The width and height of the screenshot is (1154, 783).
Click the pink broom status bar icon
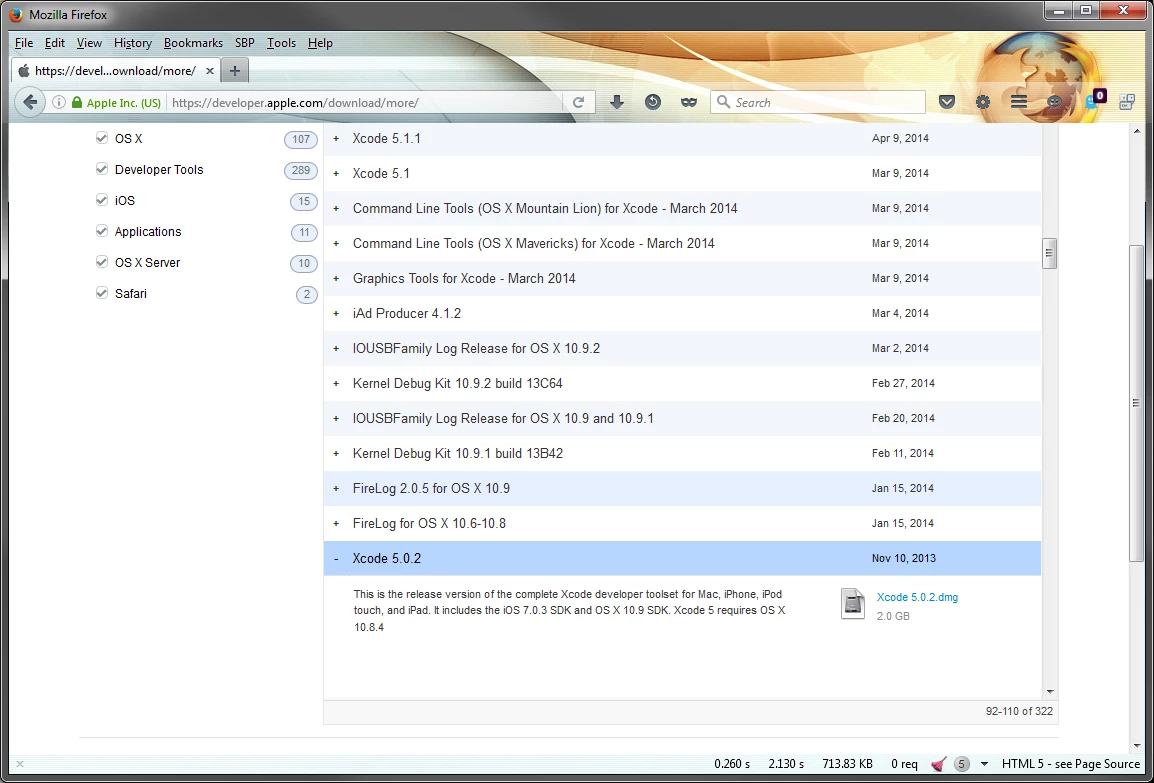point(938,764)
